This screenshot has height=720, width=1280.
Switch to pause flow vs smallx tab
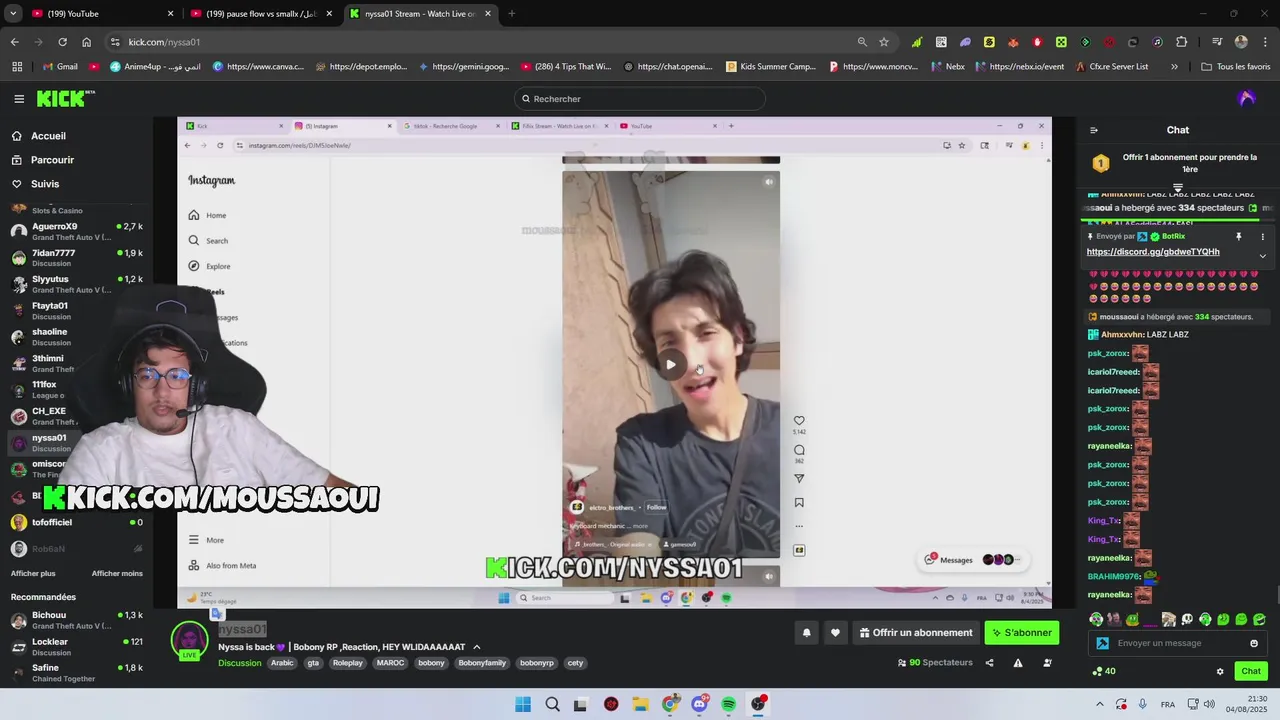[x=260, y=13]
